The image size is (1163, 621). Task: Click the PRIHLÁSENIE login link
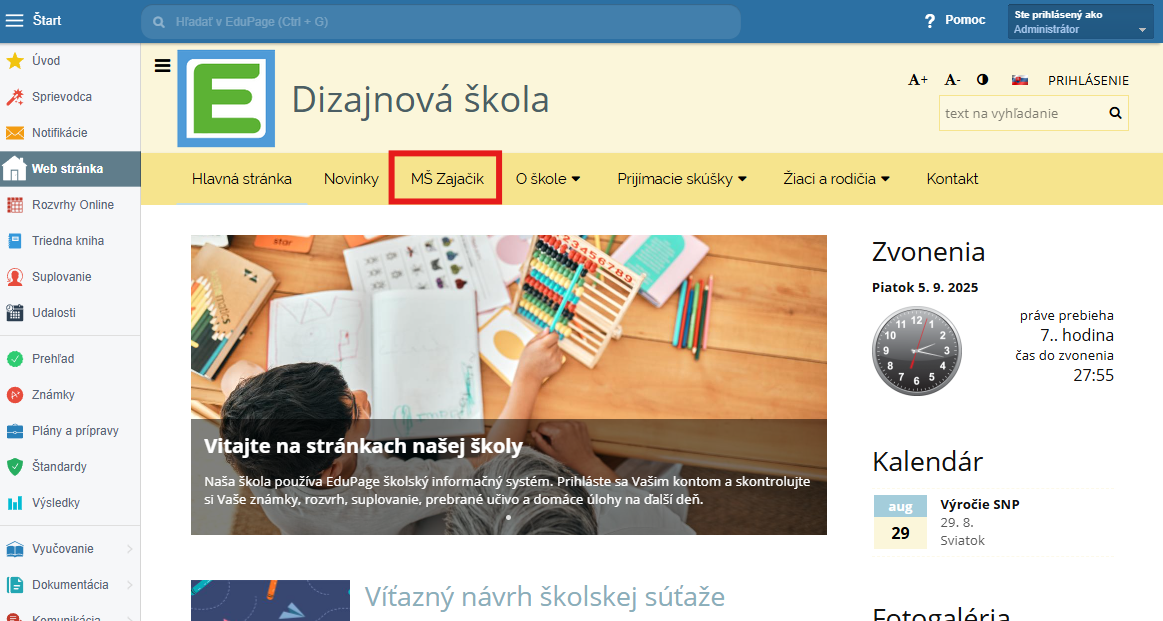point(1088,80)
